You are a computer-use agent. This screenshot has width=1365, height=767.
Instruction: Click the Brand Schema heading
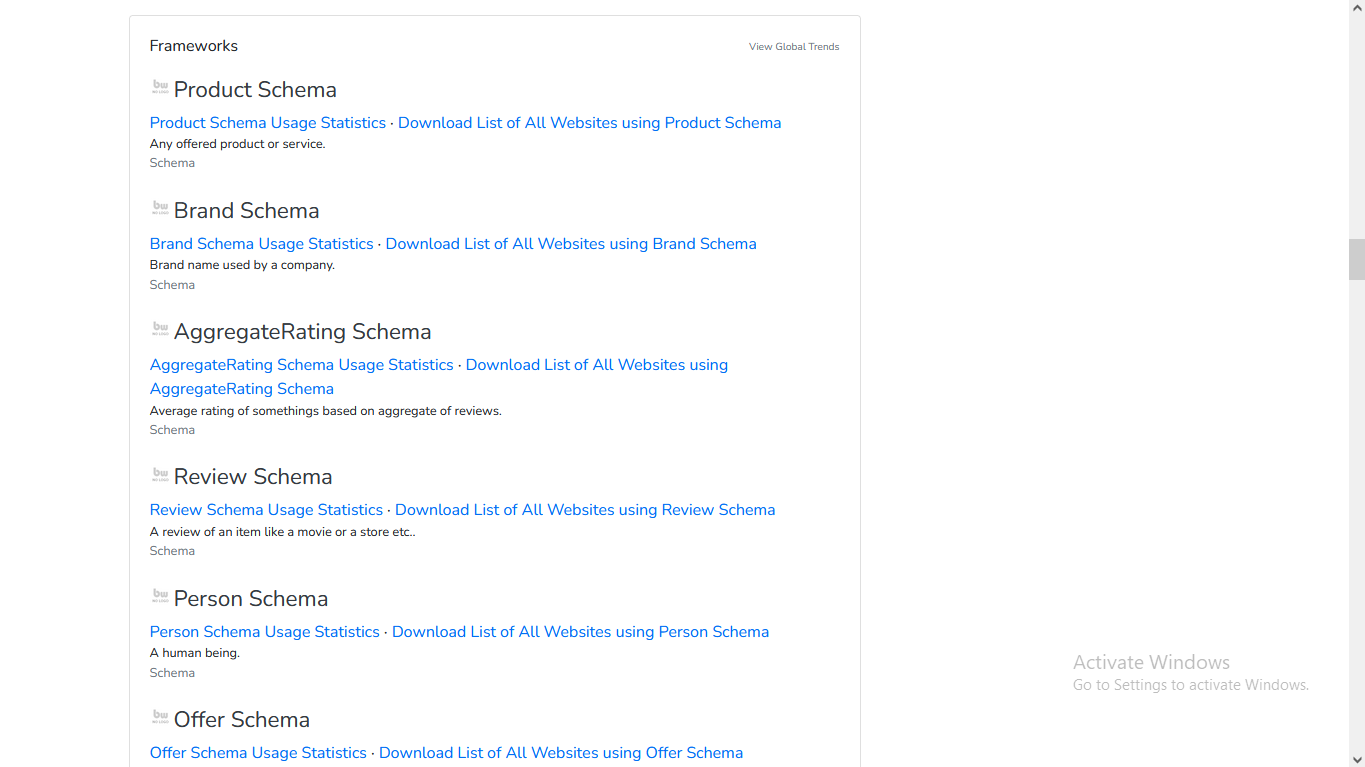coord(247,211)
